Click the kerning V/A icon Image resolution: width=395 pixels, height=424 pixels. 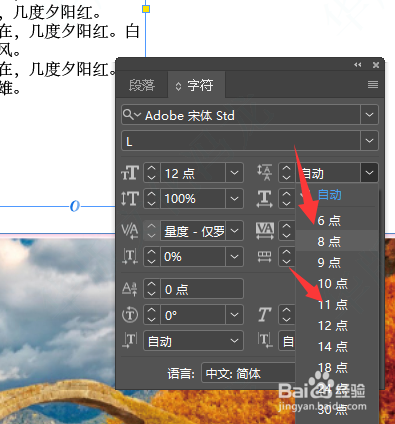click(130, 231)
